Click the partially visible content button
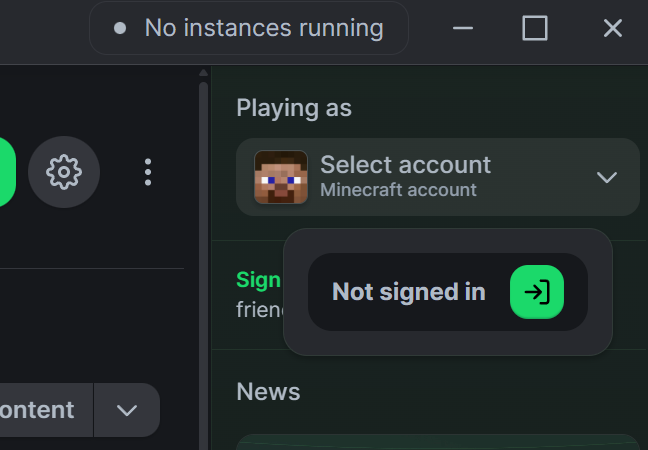Image resolution: width=648 pixels, height=450 pixels. point(42,410)
